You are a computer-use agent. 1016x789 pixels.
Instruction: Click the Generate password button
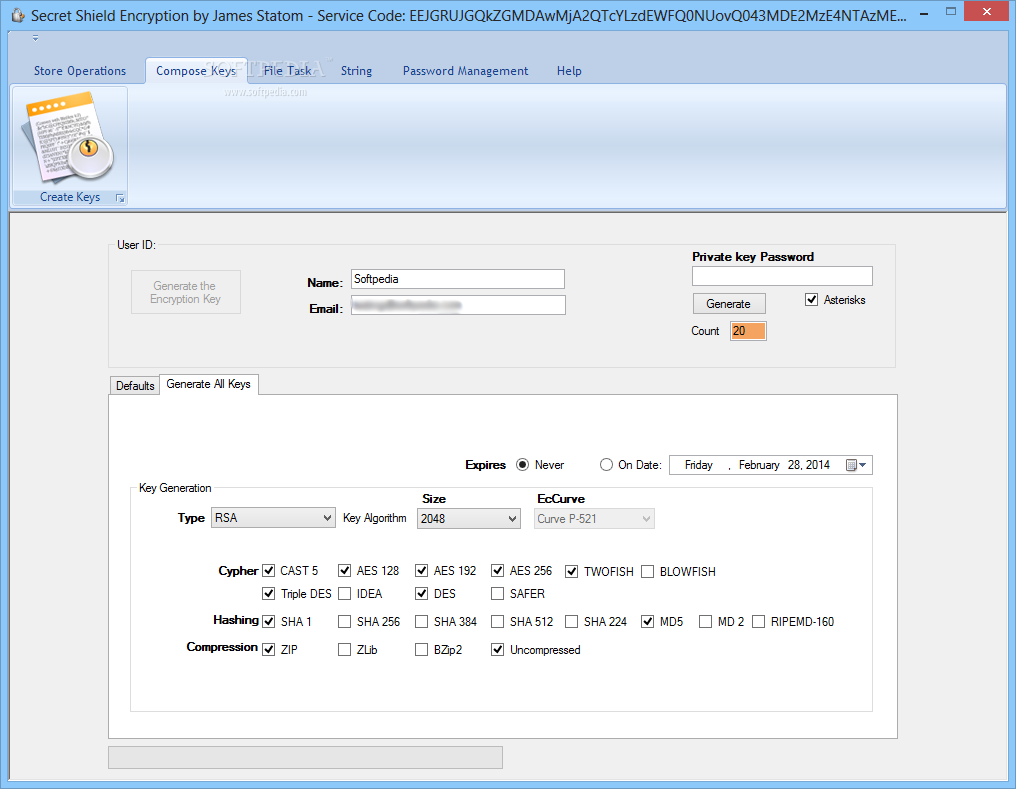pyautogui.click(x=728, y=304)
